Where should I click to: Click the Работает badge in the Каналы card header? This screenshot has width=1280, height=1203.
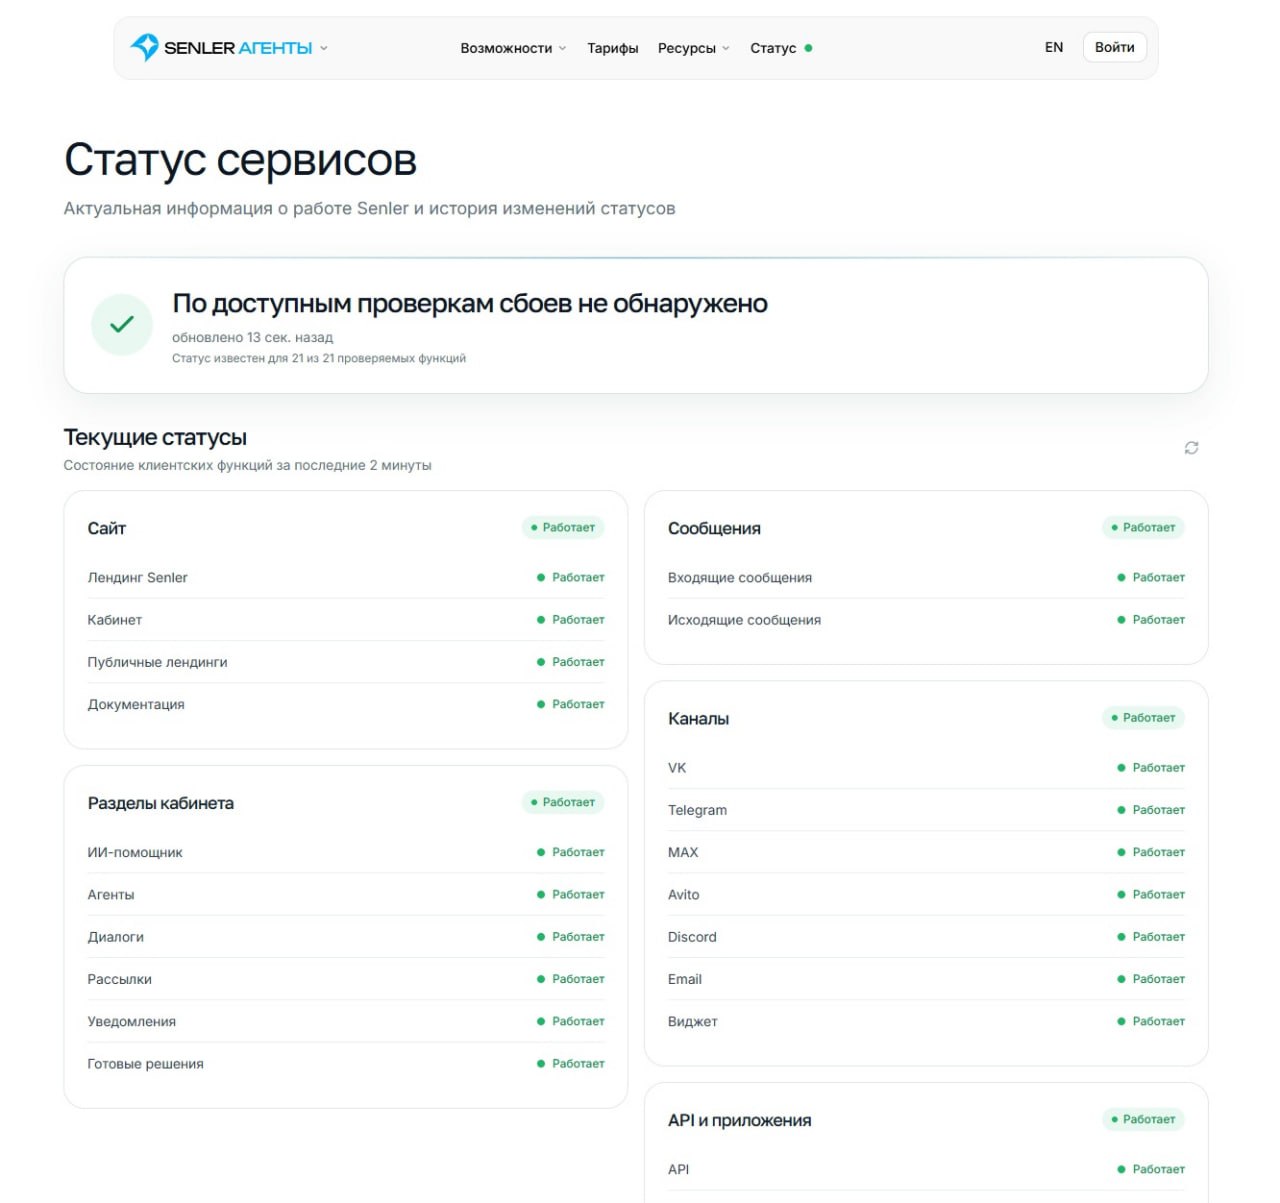(x=1143, y=717)
